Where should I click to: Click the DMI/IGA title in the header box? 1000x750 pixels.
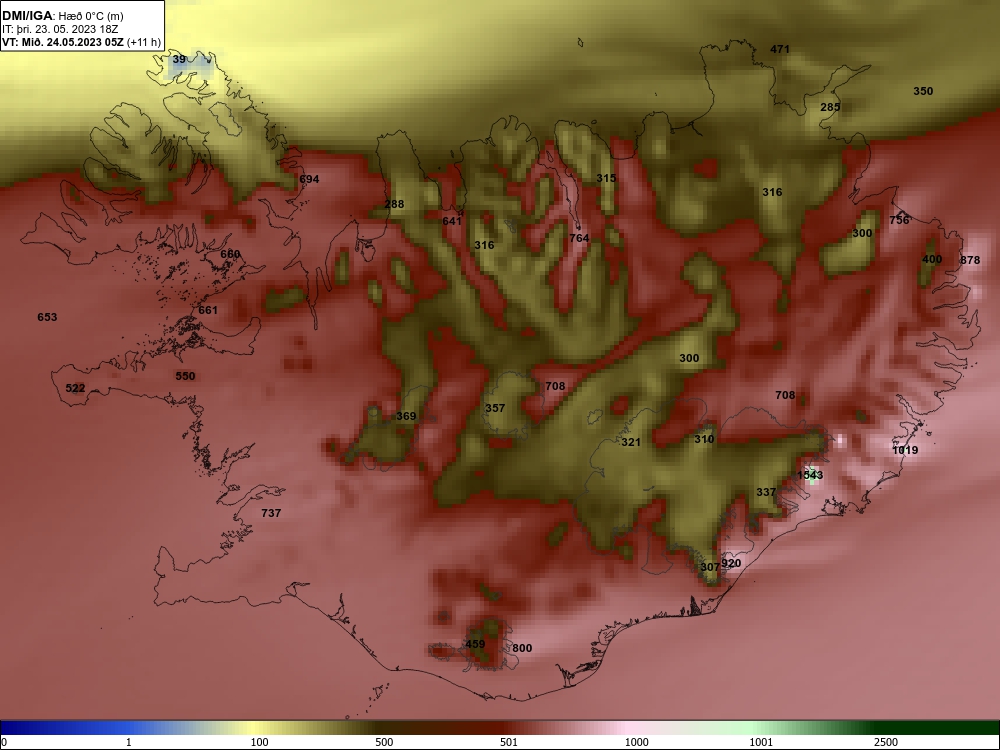click(28, 16)
